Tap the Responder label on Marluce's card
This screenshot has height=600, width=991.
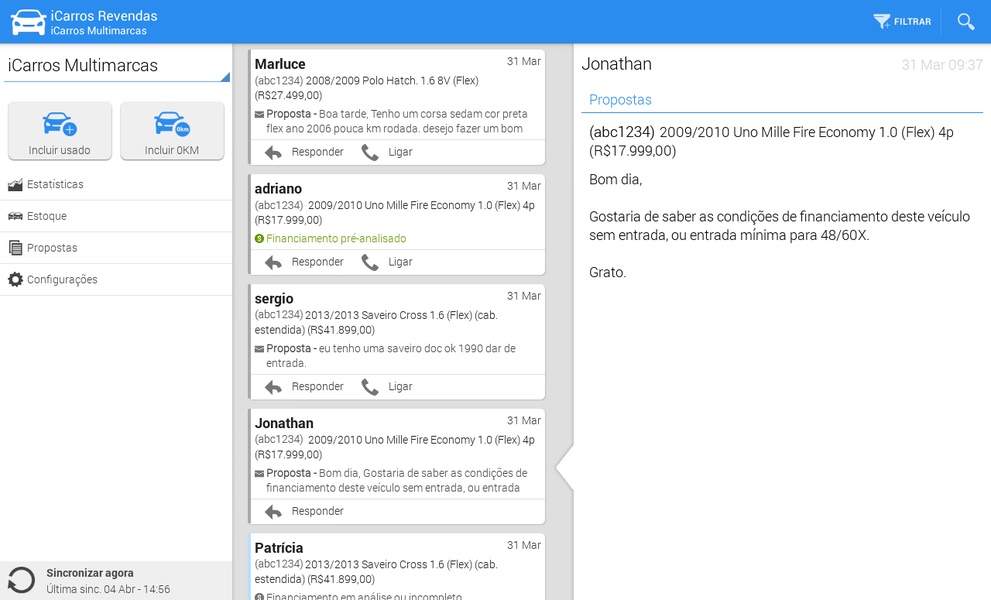(317, 152)
